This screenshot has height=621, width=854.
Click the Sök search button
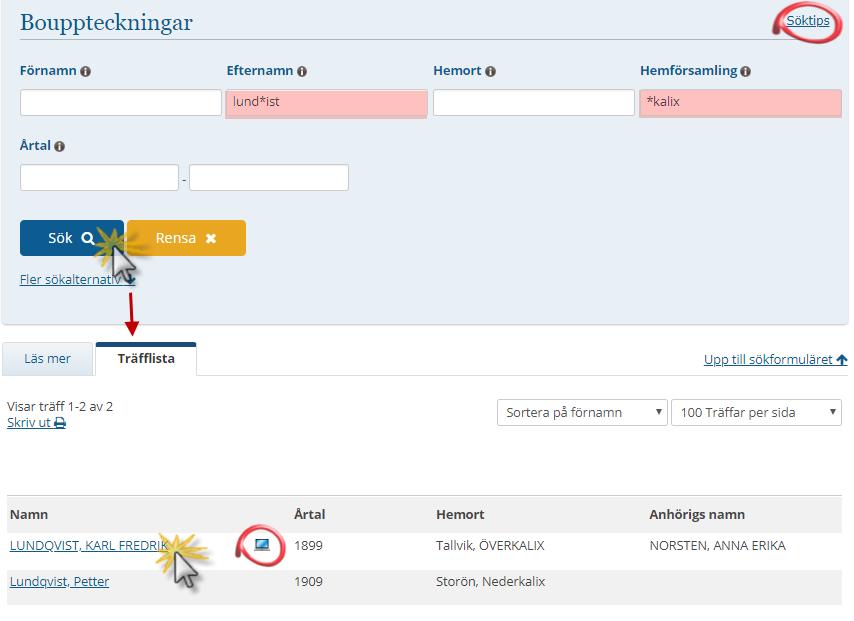(x=72, y=238)
